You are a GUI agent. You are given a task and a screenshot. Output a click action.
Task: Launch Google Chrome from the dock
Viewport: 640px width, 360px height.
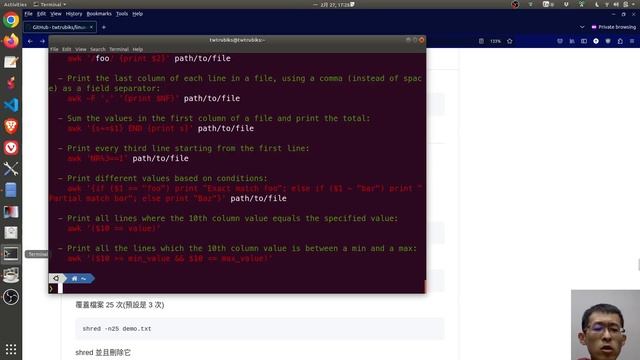pyautogui.click(x=11, y=20)
